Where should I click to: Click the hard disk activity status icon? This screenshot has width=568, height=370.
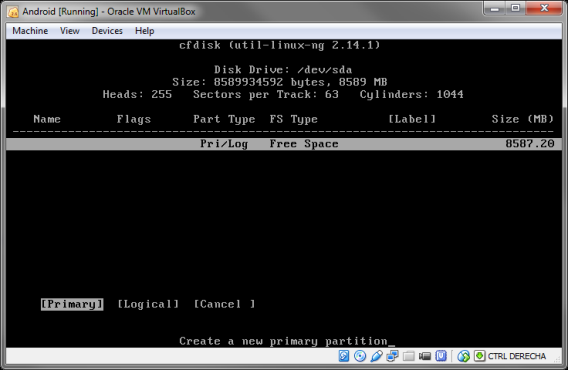click(343, 356)
